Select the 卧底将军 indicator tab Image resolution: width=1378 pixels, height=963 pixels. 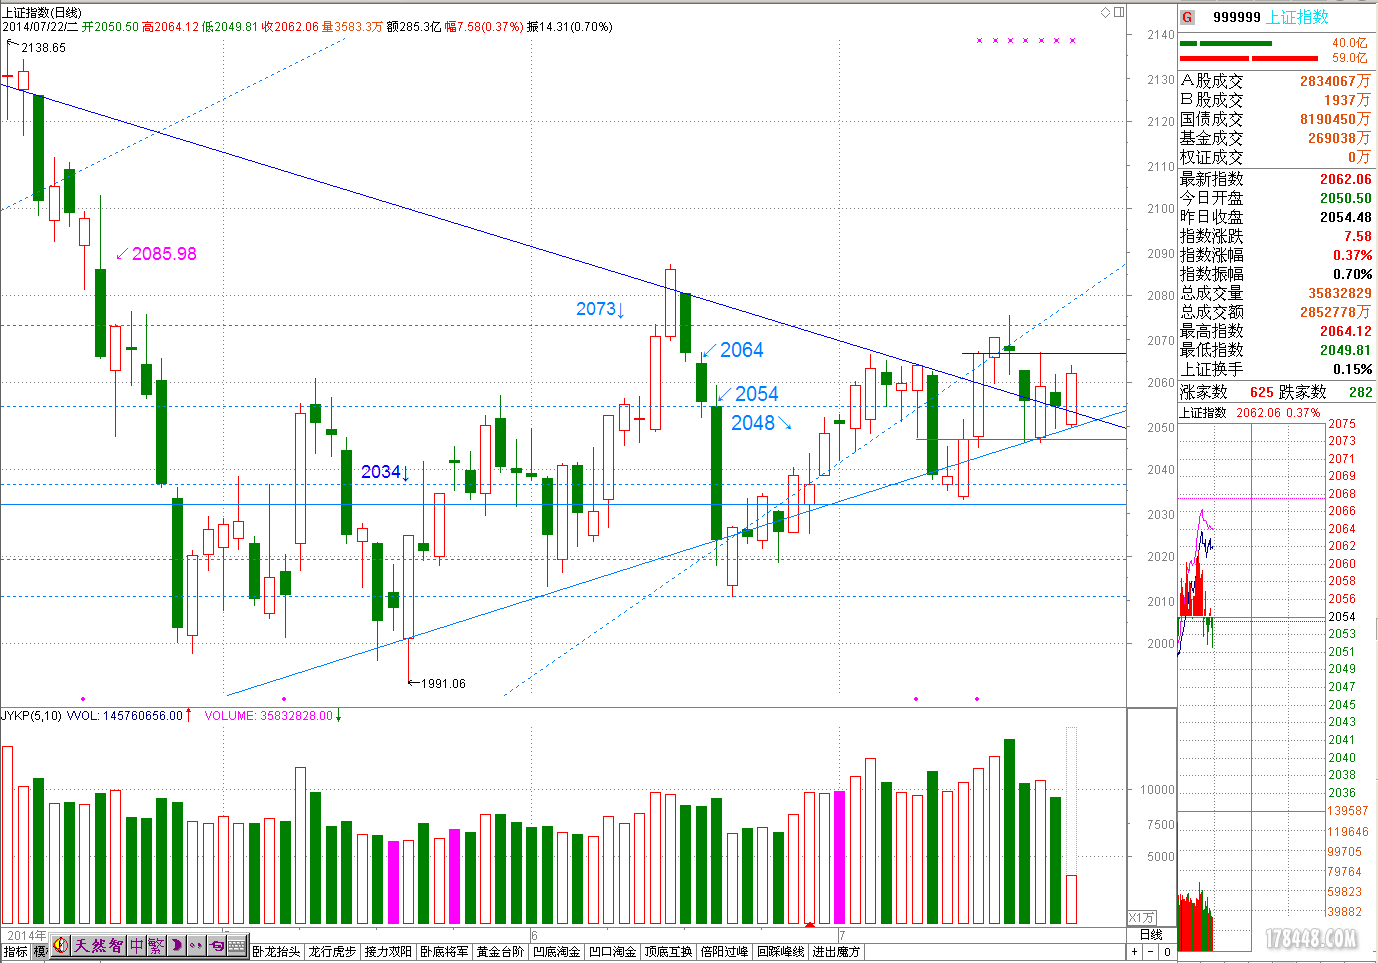pos(445,952)
